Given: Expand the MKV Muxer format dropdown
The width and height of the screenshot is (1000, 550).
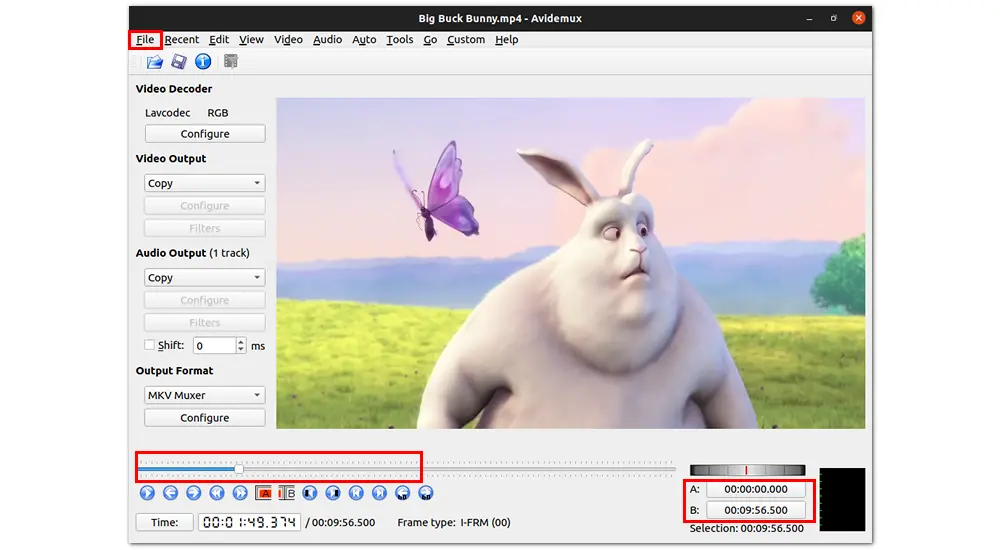Looking at the screenshot, I should pyautogui.click(x=204, y=395).
